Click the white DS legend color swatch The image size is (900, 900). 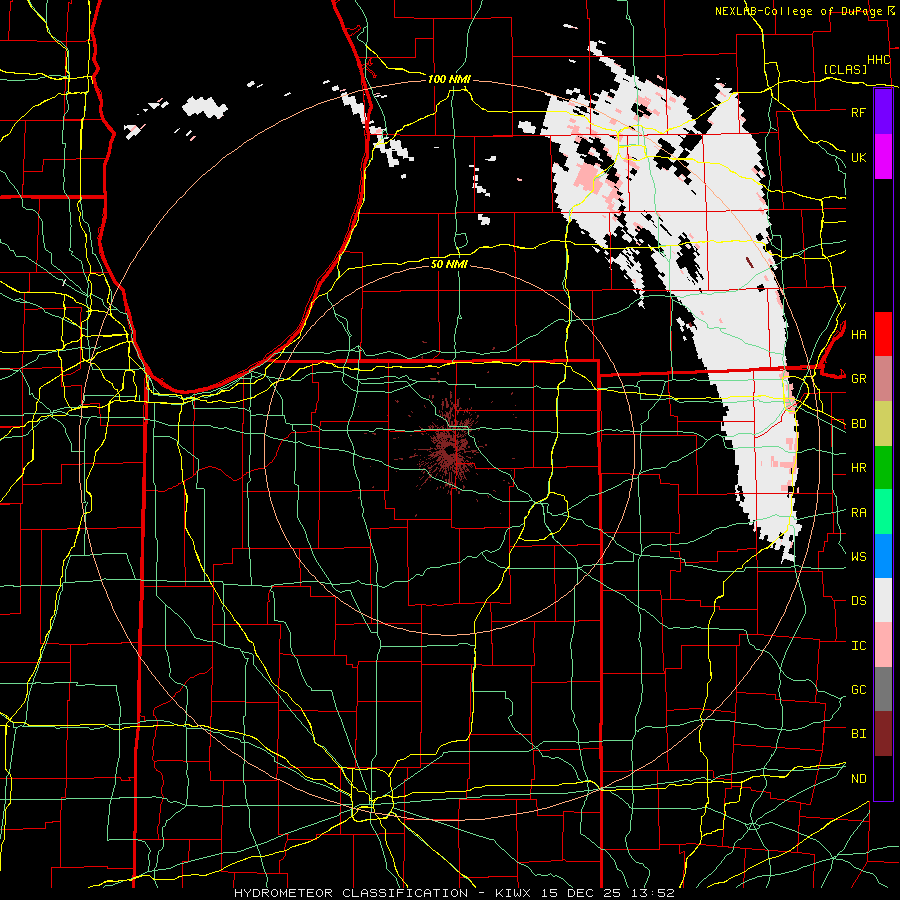(x=883, y=600)
